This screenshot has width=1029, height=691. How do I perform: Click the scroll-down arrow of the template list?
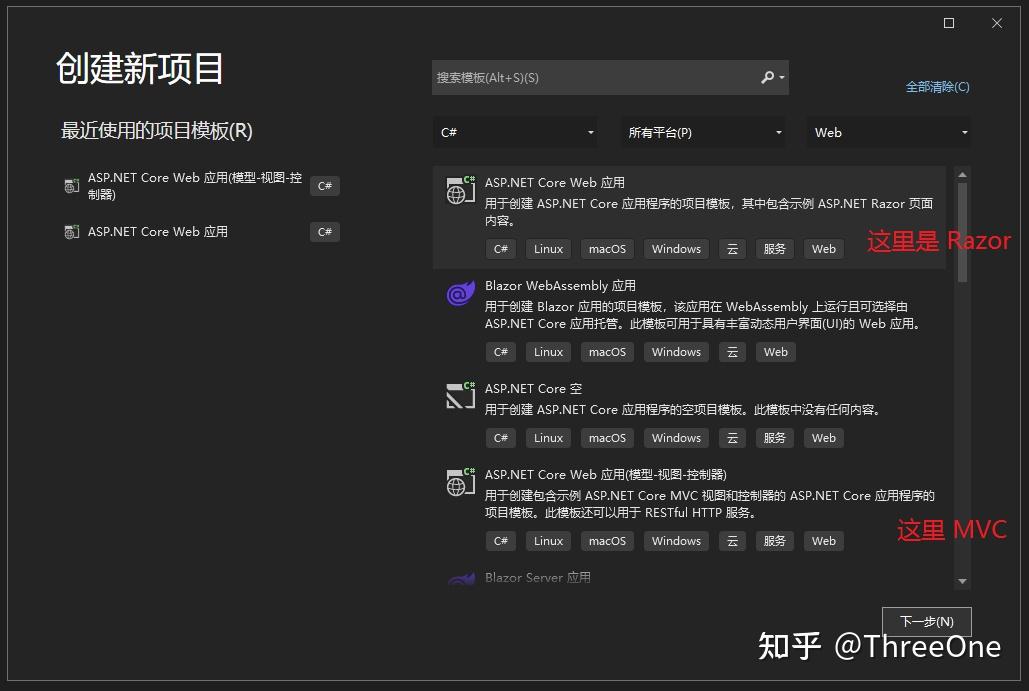(961, 581)
